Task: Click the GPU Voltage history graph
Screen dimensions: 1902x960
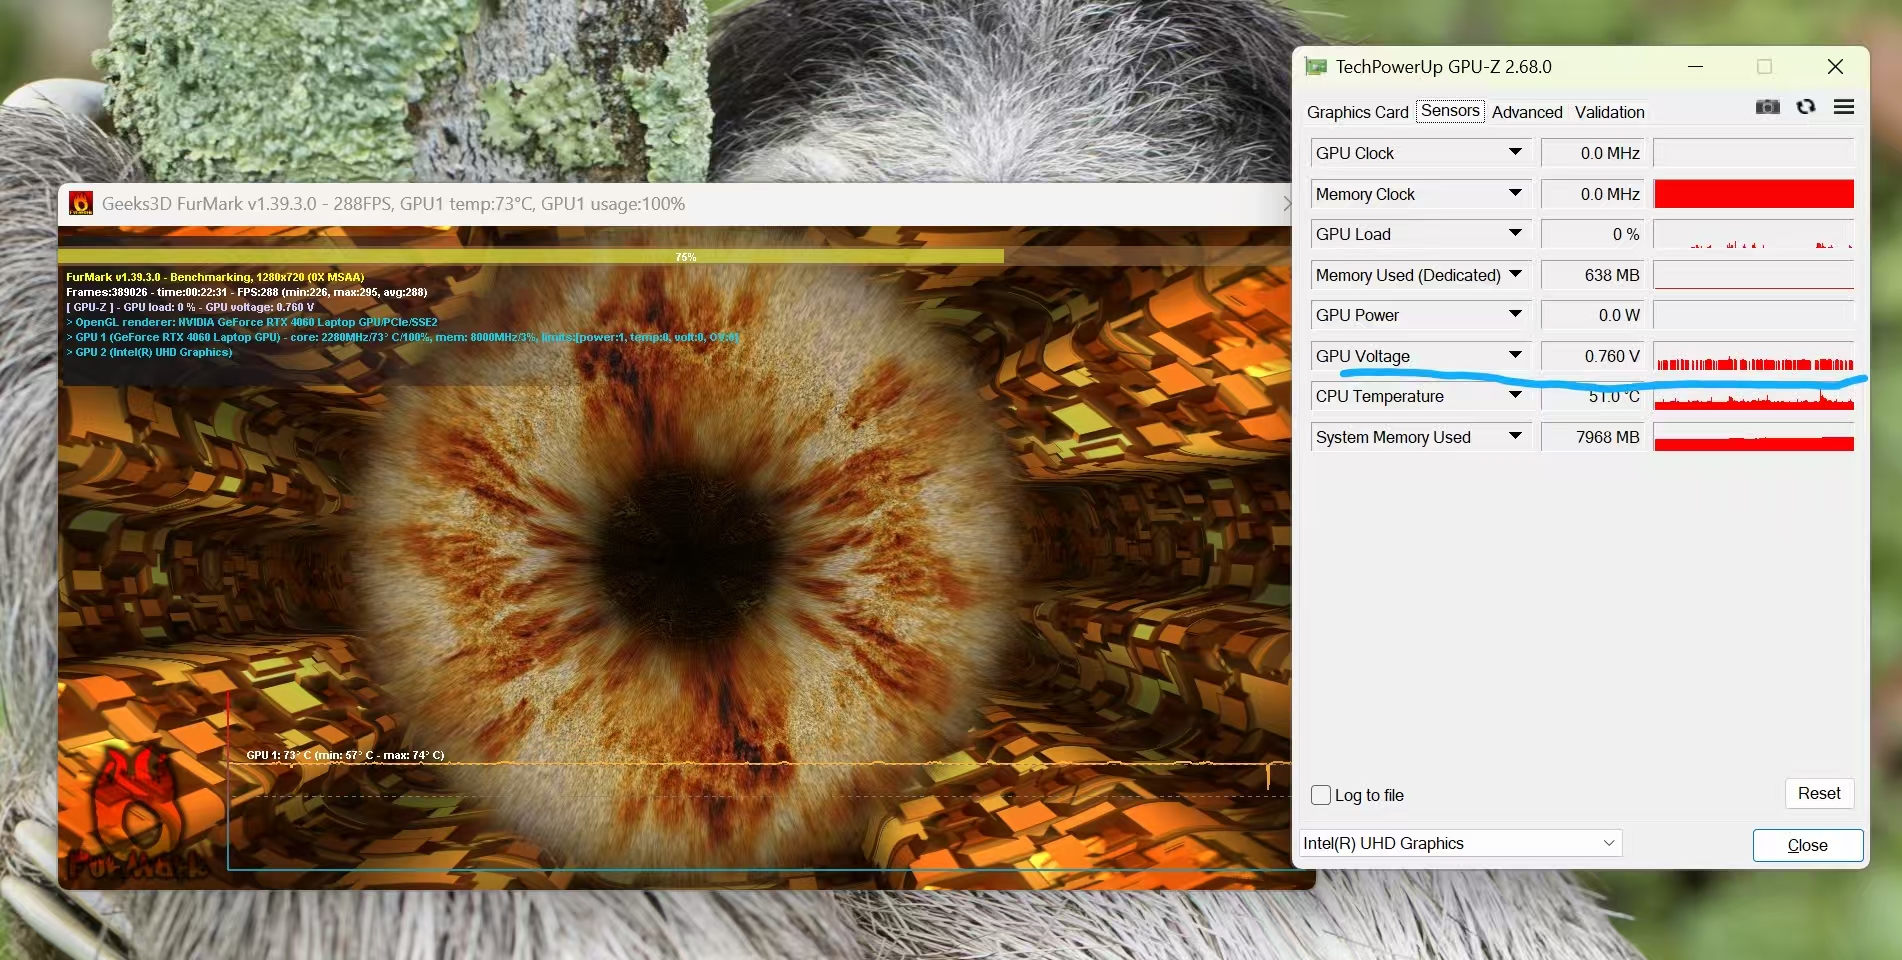Action: [1754, 356]
